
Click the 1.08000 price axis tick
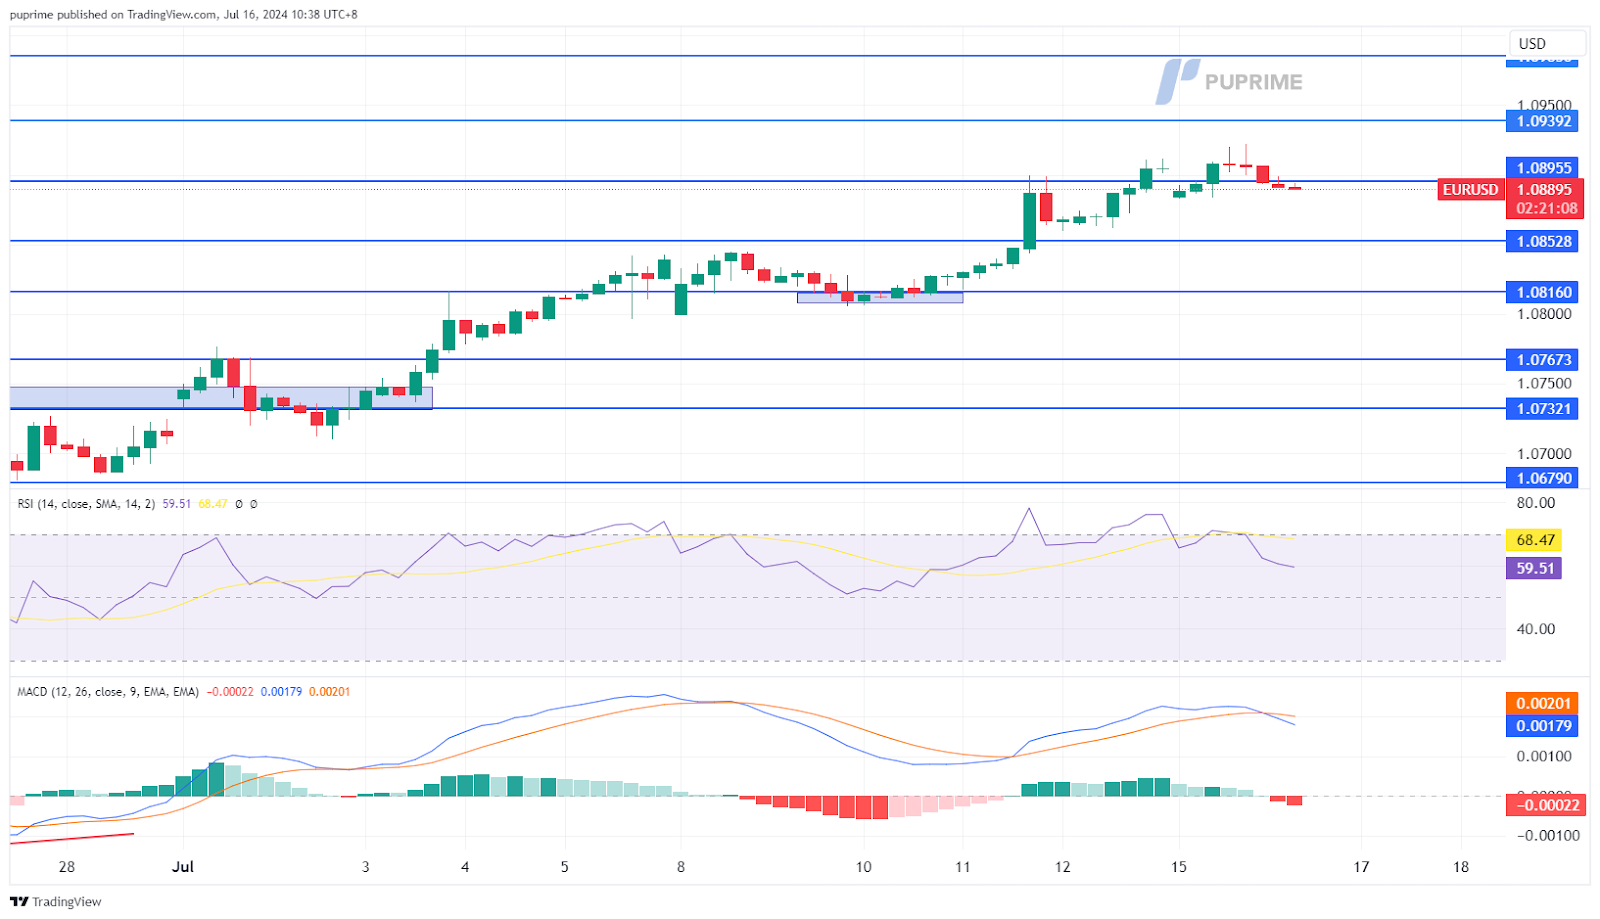(1544, 314)
